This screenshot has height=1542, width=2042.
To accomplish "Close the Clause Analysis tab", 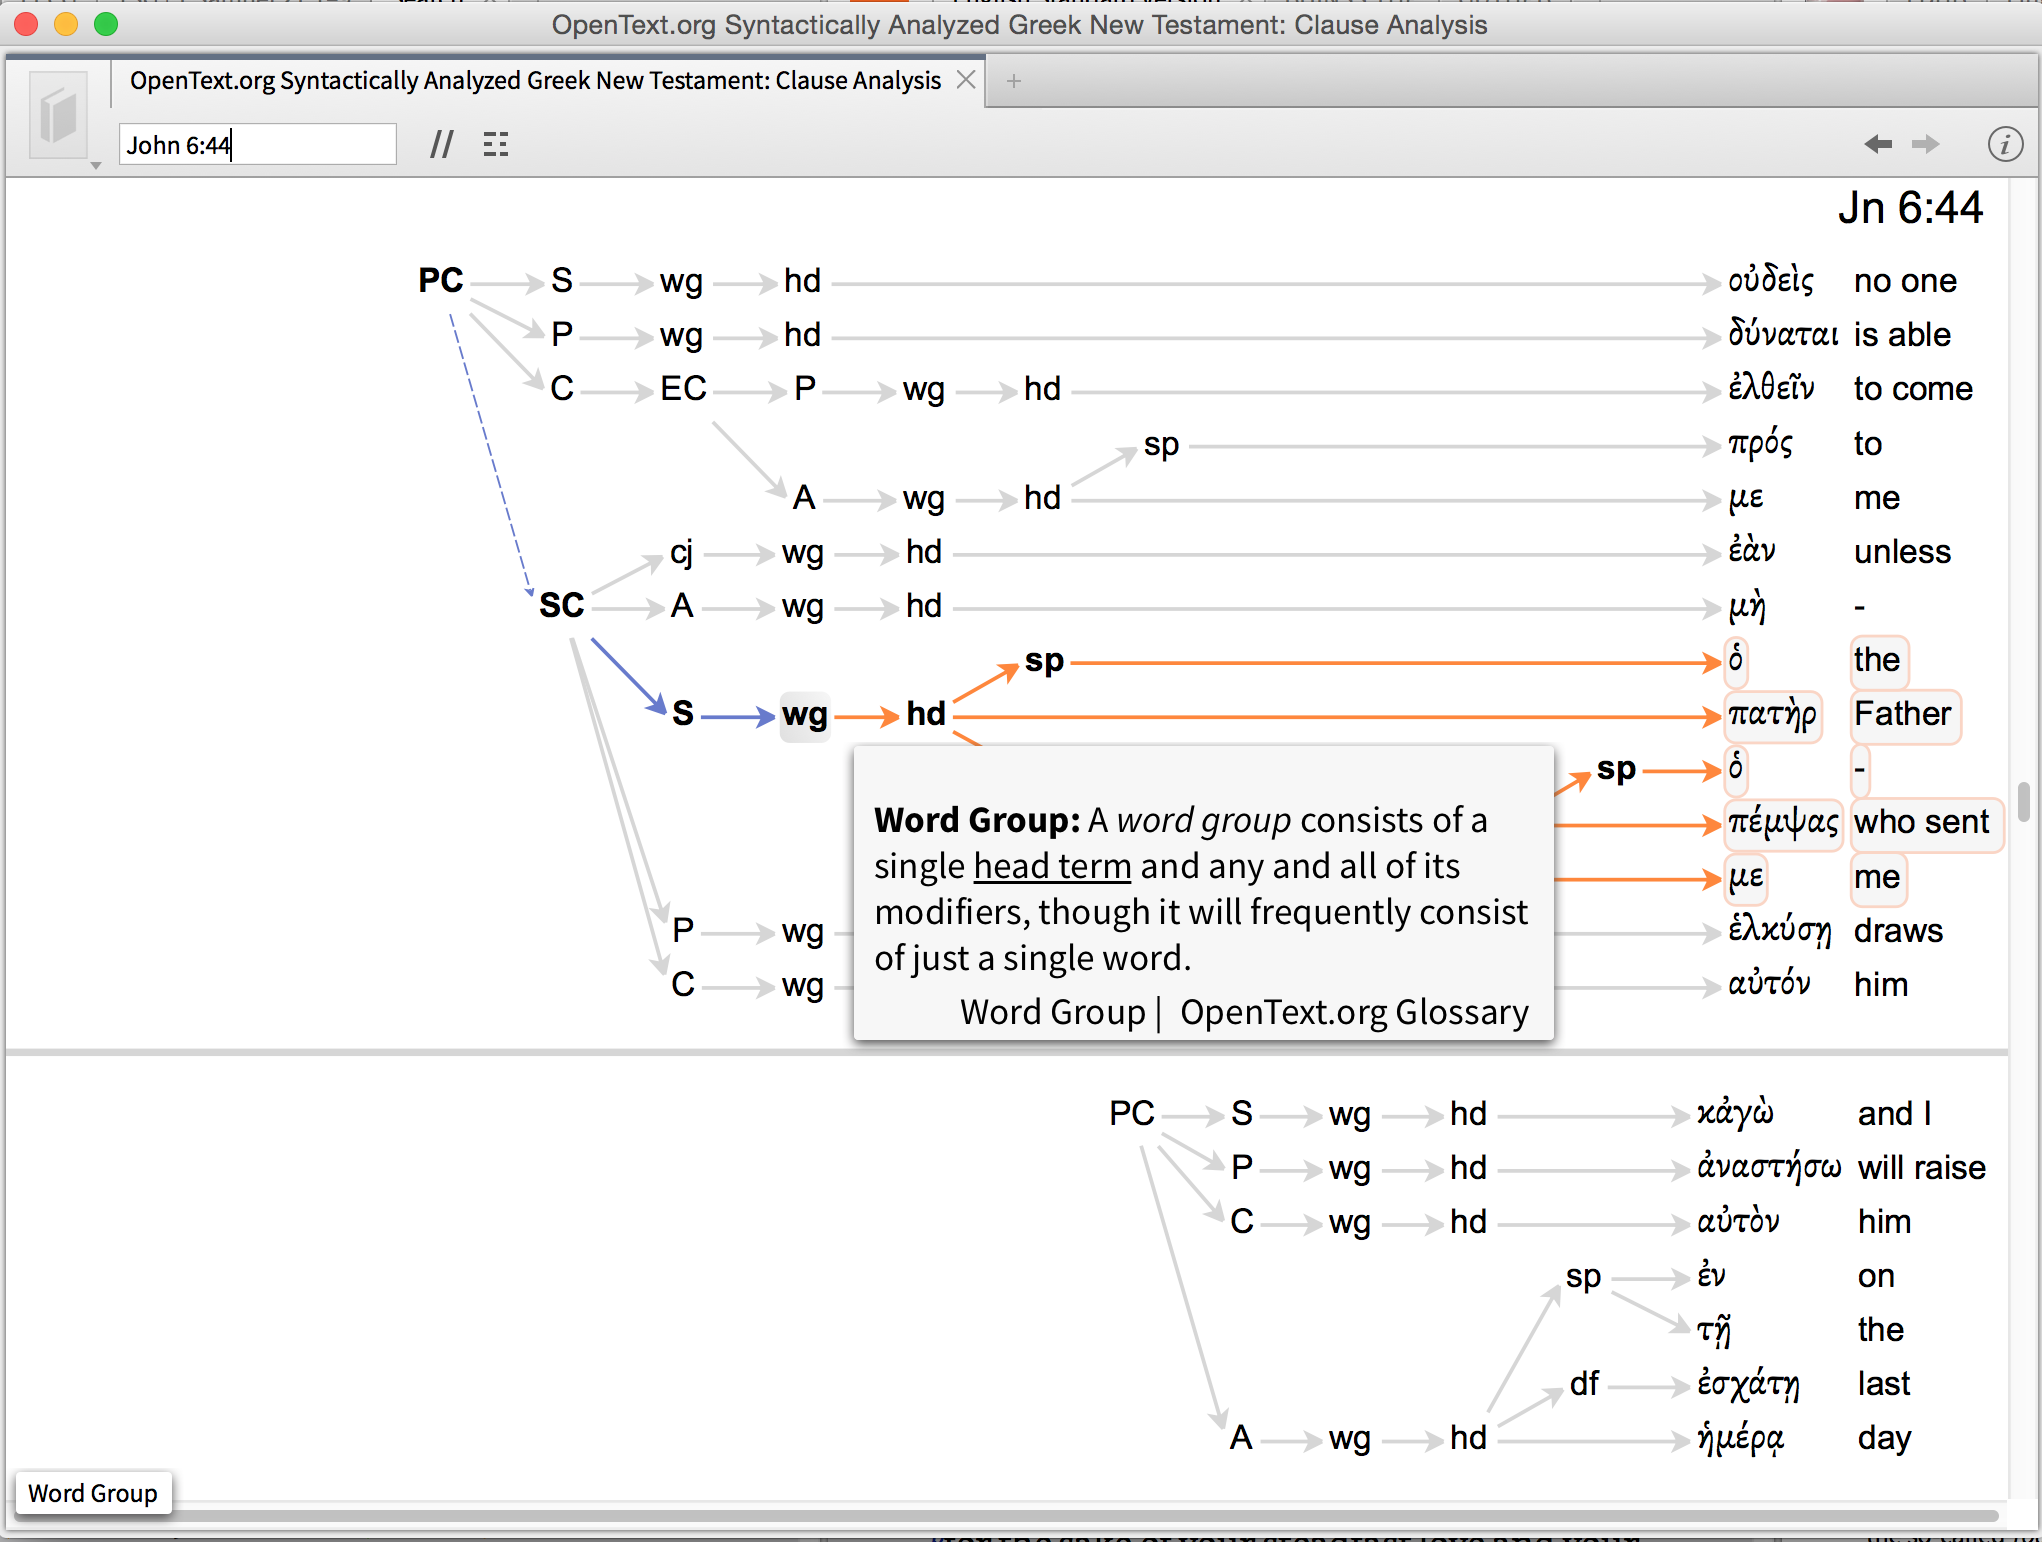I will [x=966, y=80].
